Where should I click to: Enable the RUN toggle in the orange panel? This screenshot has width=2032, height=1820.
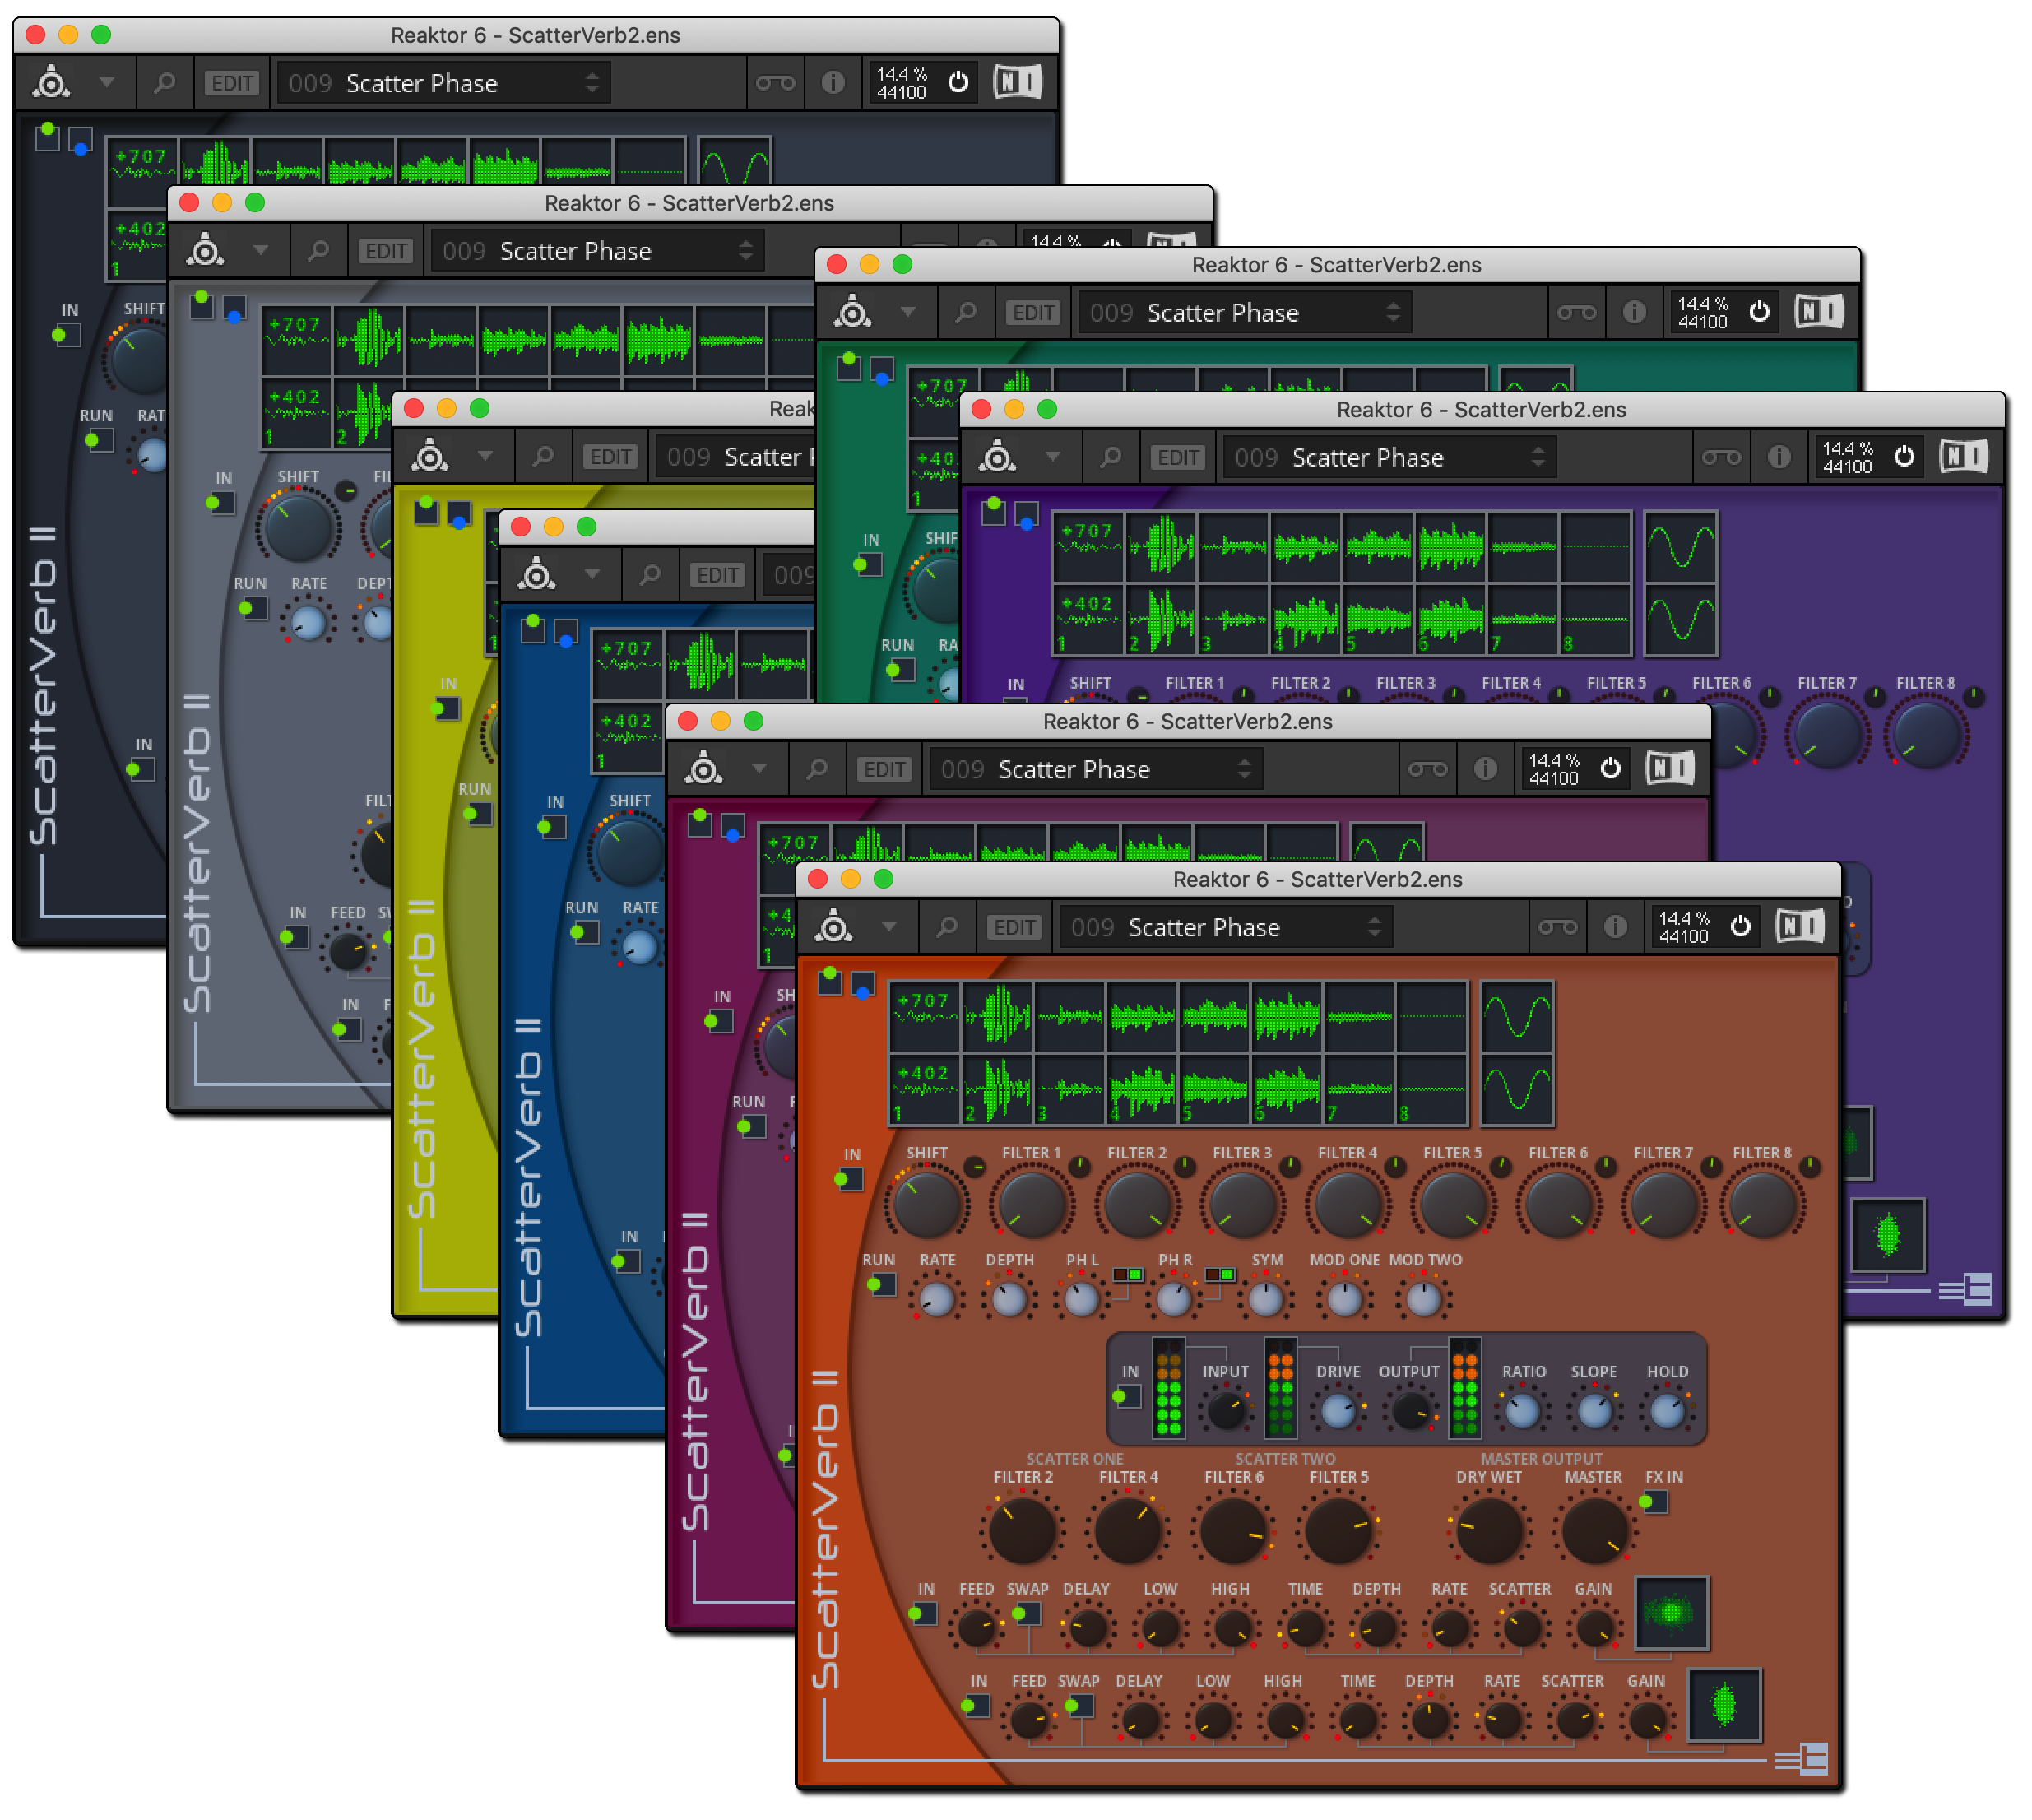[x=880, y=1283]
